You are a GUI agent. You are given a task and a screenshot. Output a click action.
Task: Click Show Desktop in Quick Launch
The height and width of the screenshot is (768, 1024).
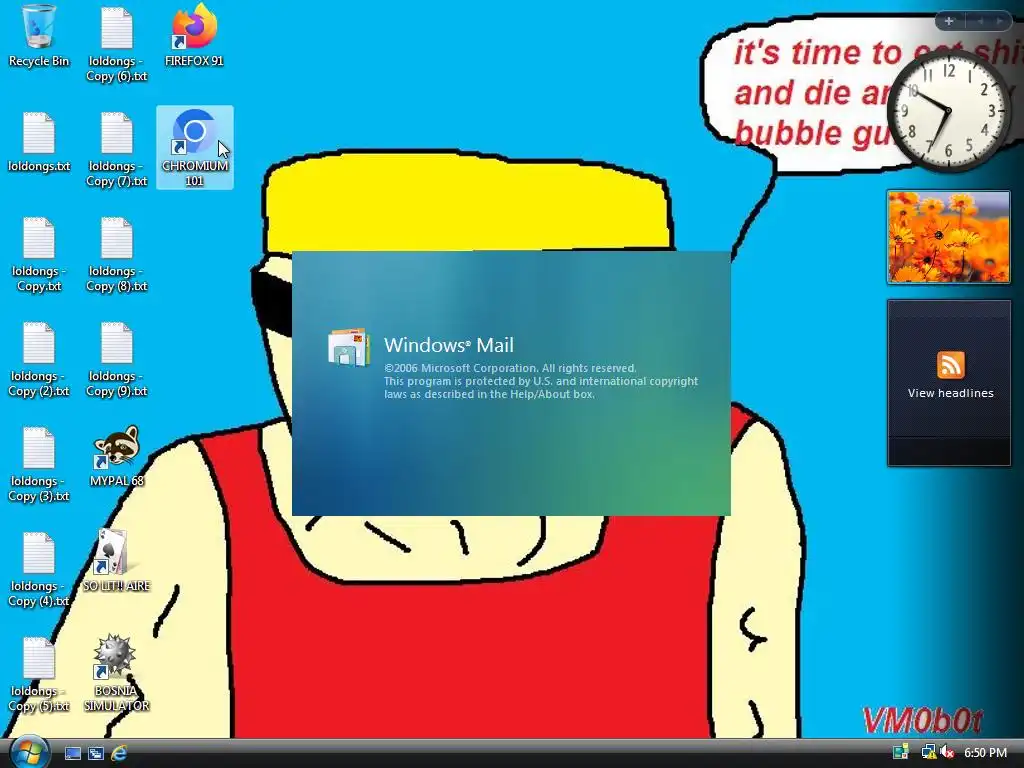point(72,753)
